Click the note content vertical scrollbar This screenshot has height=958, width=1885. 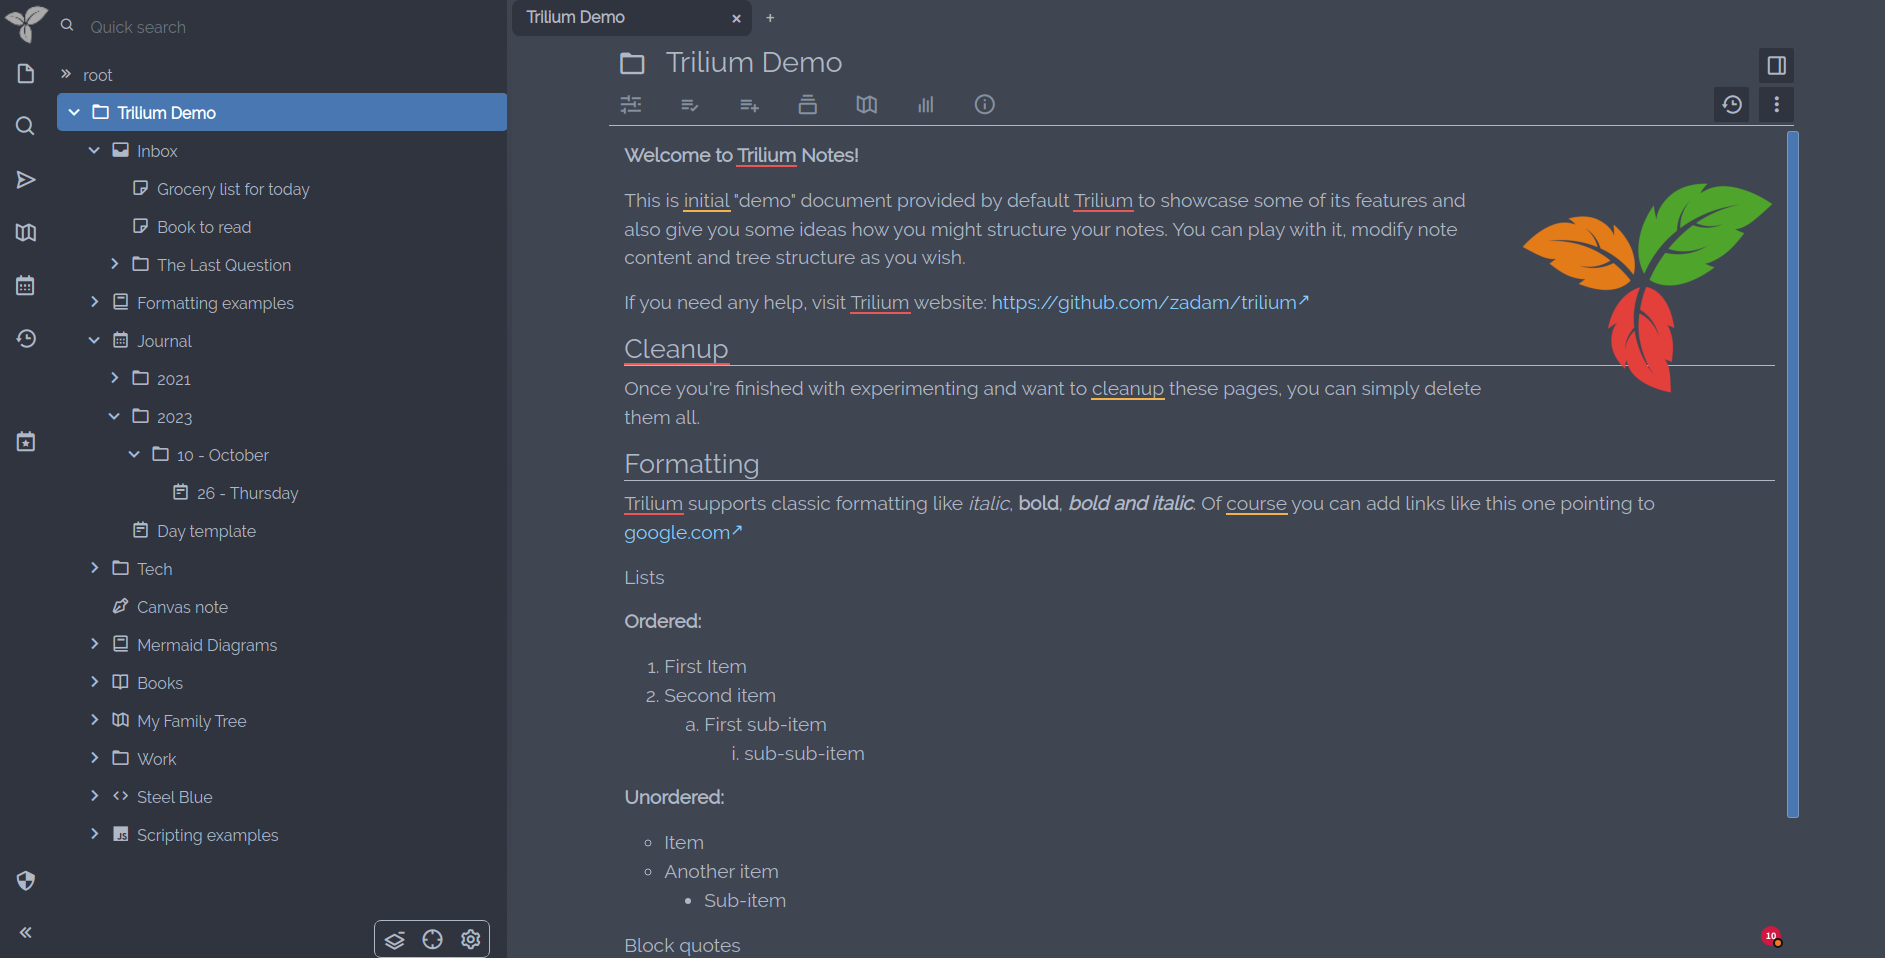(1793, 474)
